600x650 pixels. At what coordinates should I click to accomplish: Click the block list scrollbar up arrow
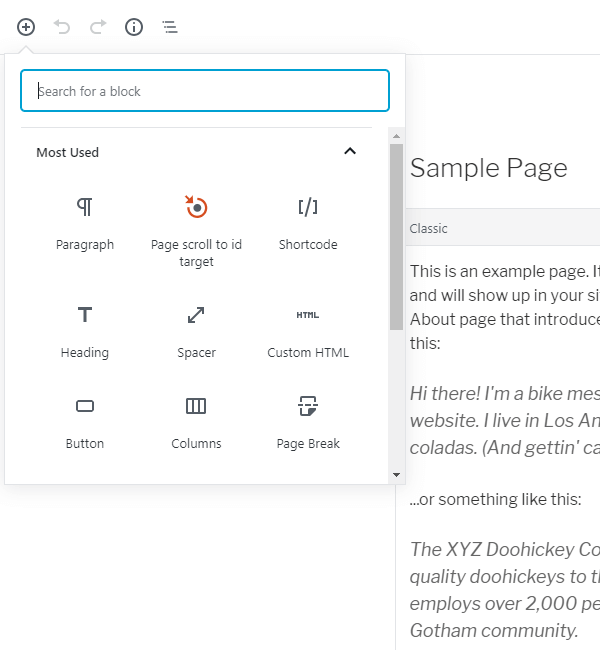pos(396,136)
